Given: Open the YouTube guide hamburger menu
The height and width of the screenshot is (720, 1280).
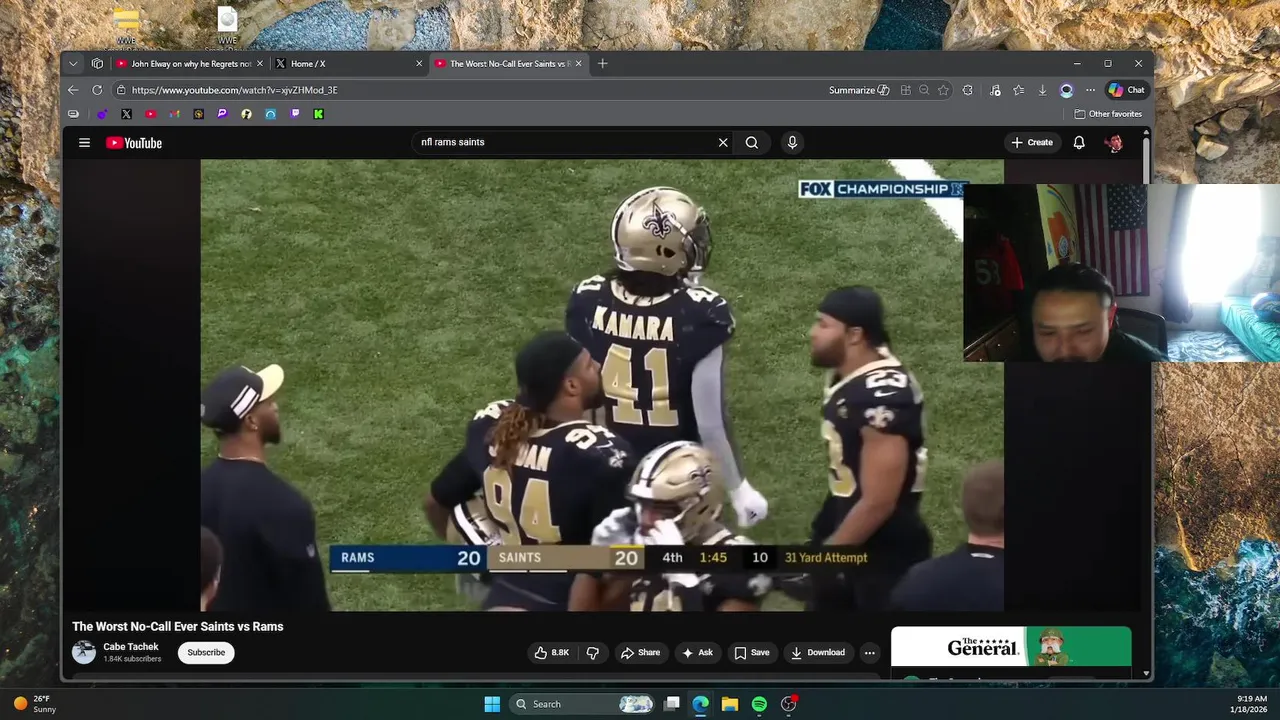Looking at the screenshot, I should pos(84,143).
